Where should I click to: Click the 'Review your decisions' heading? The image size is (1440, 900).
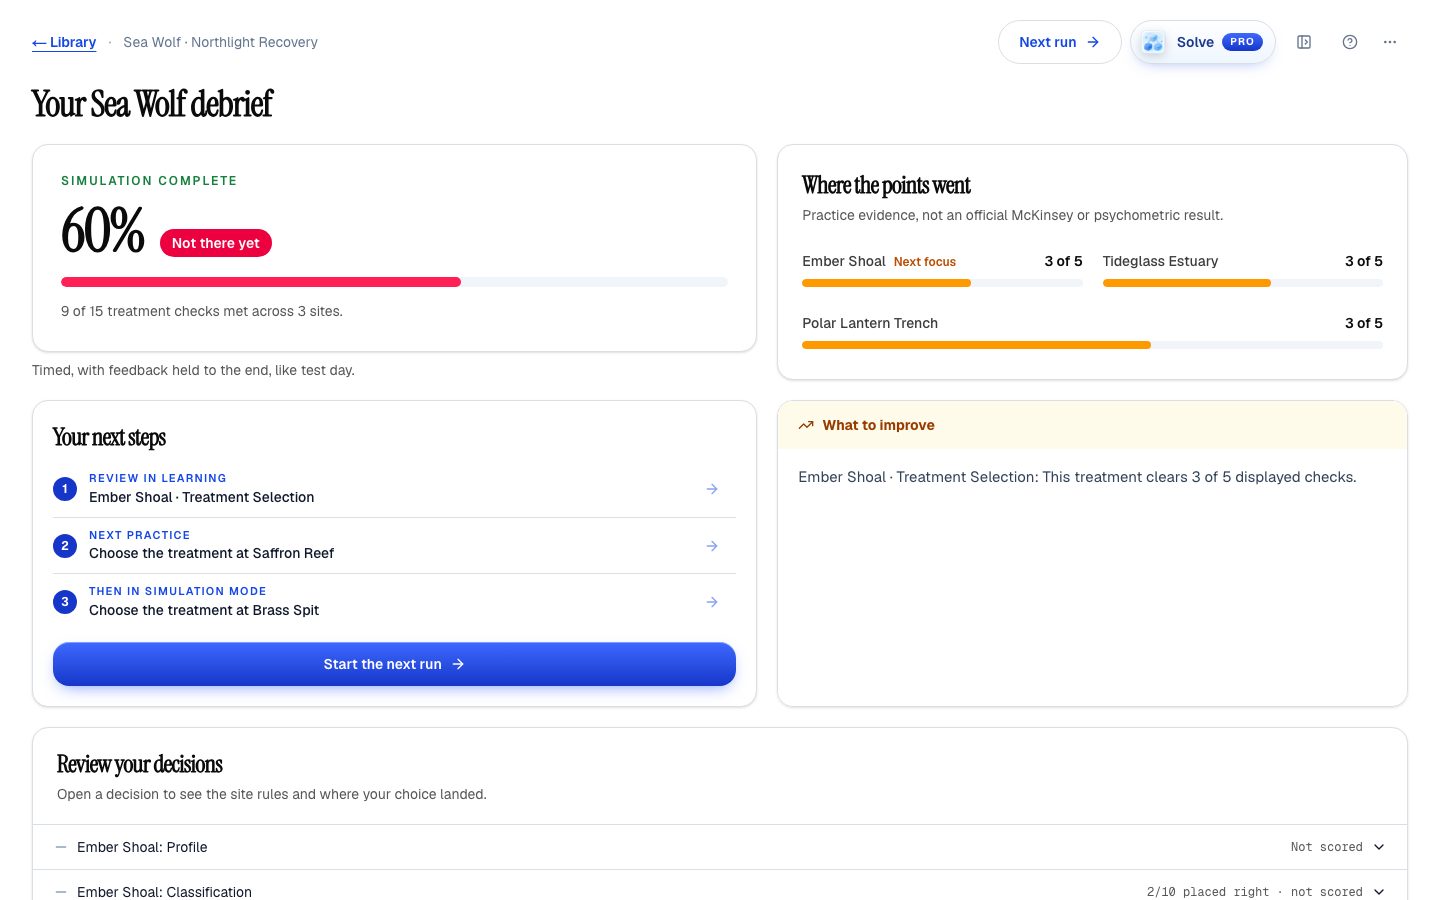tap(140, 764)
